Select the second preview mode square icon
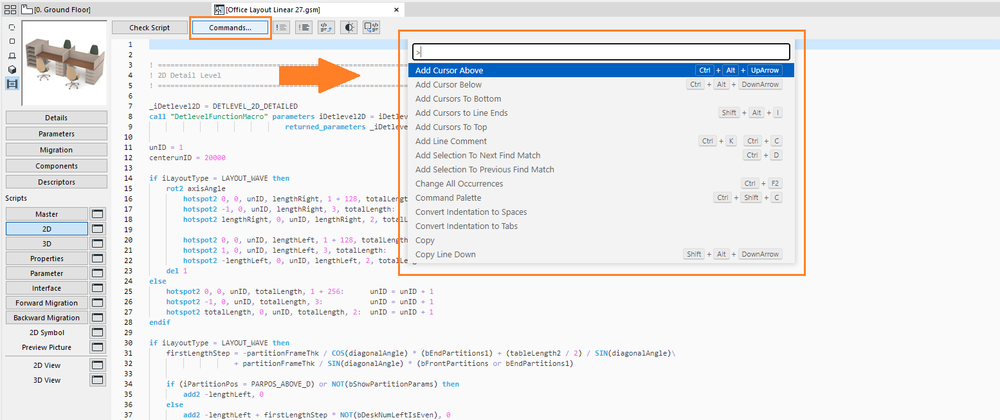Screen dimensions: 1000x420 point(12,41)
